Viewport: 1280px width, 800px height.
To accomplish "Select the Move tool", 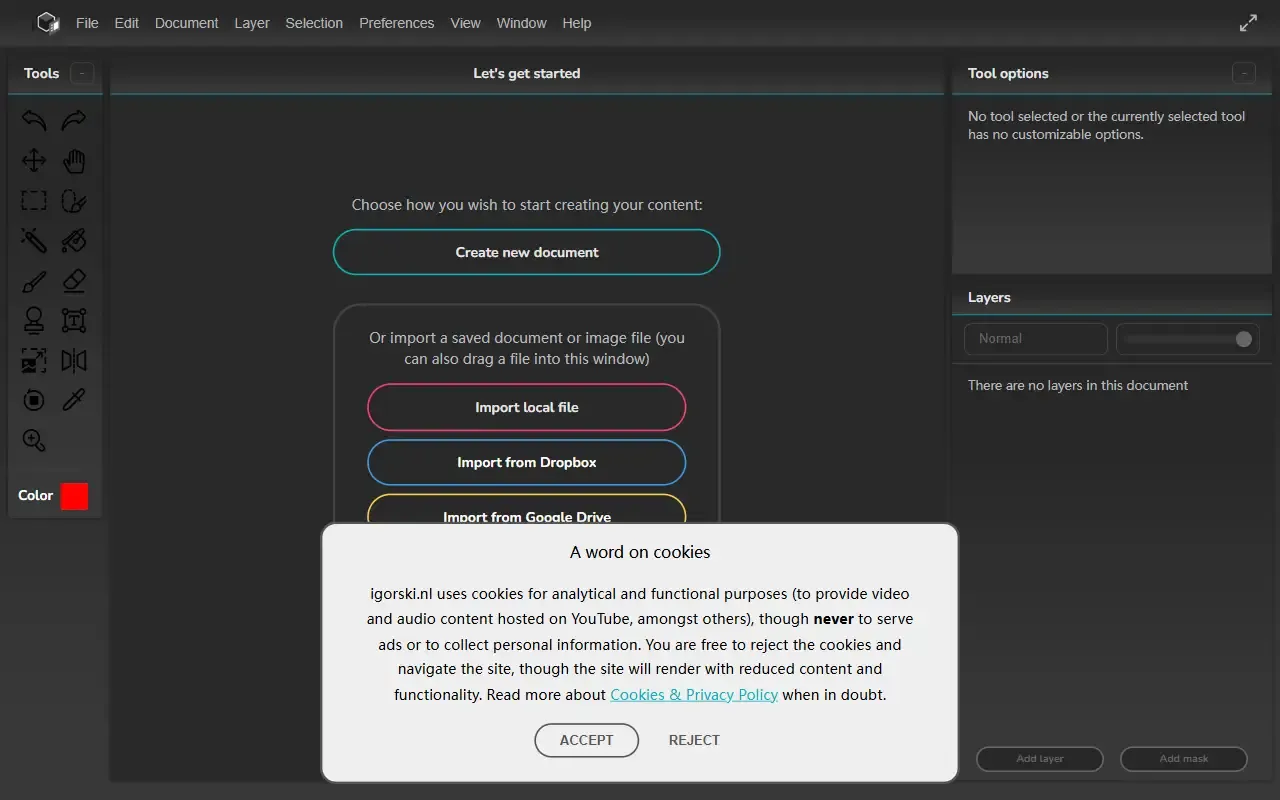I will [x=34, y=161].
